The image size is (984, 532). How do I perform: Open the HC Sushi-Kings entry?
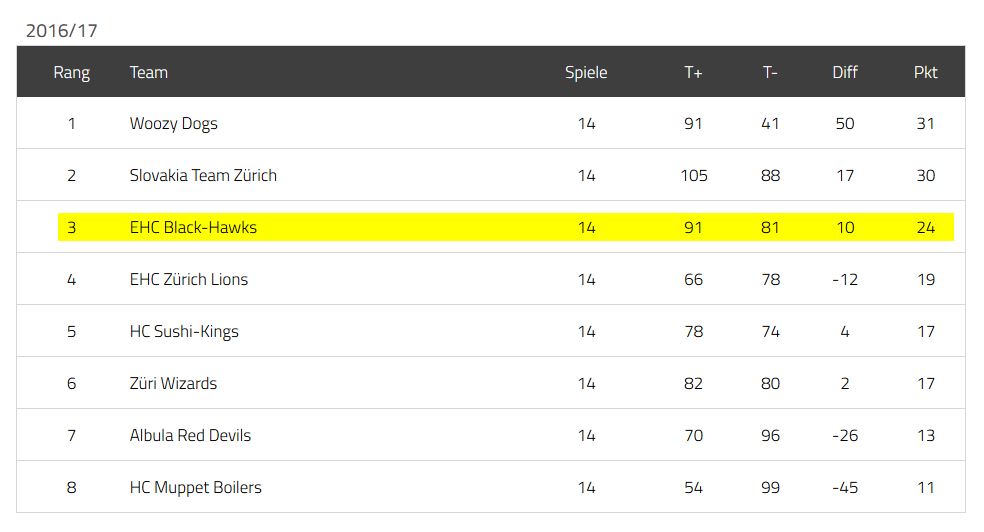[x=184, y=332]
